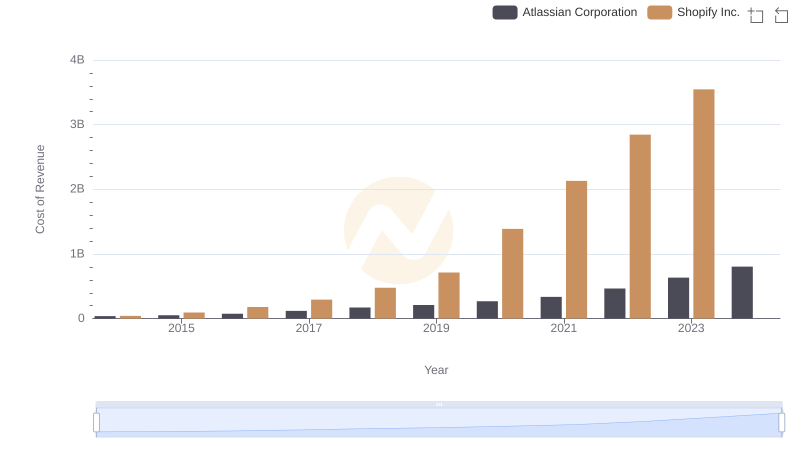
Task: Click the left handle of the range slider
Action: [x=97, y=423]
